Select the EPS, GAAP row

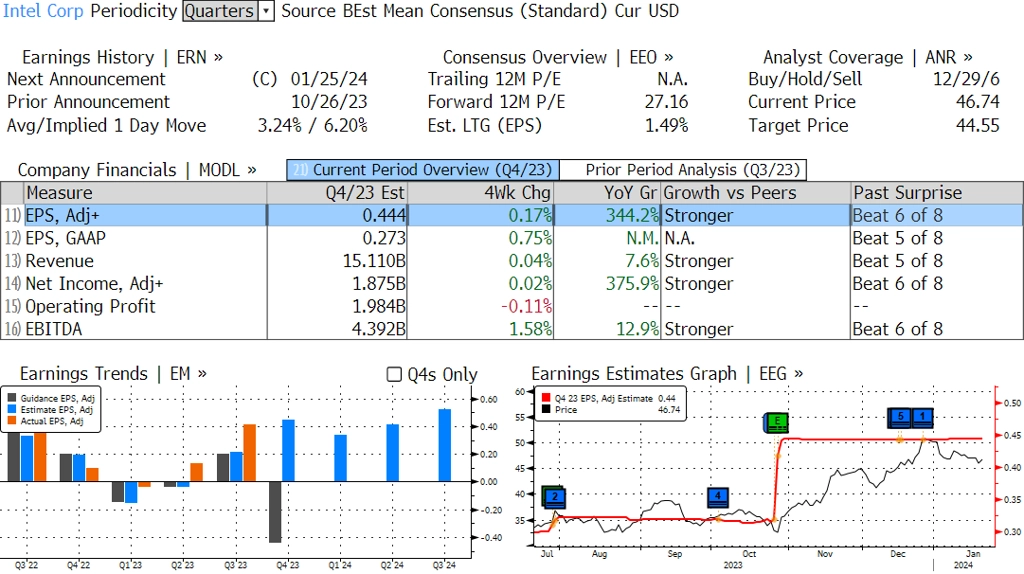(512, 238)
